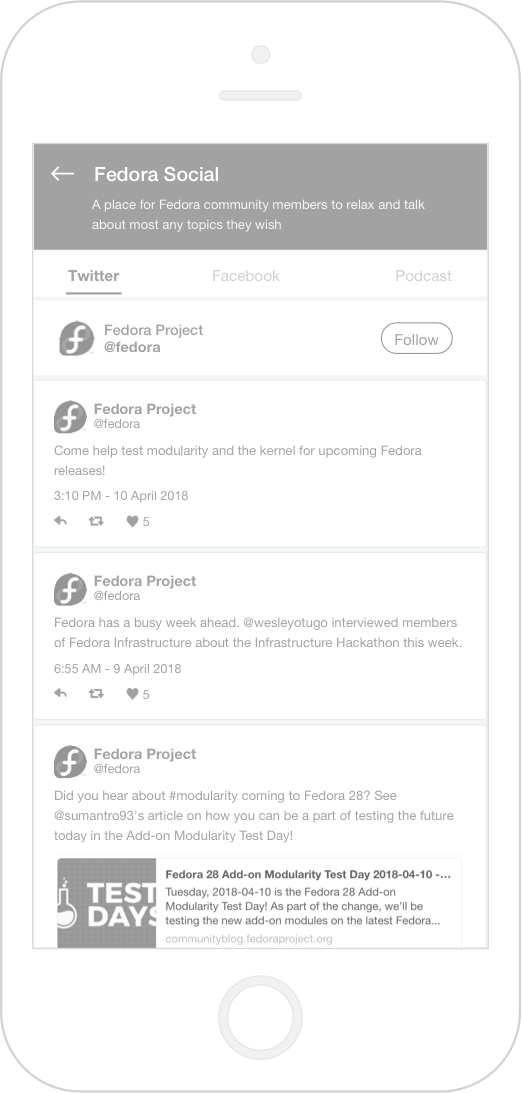The image size is (522, 1093).
Task: Retweet the modularity and kernel testing tweet
Action: point(96,521)
